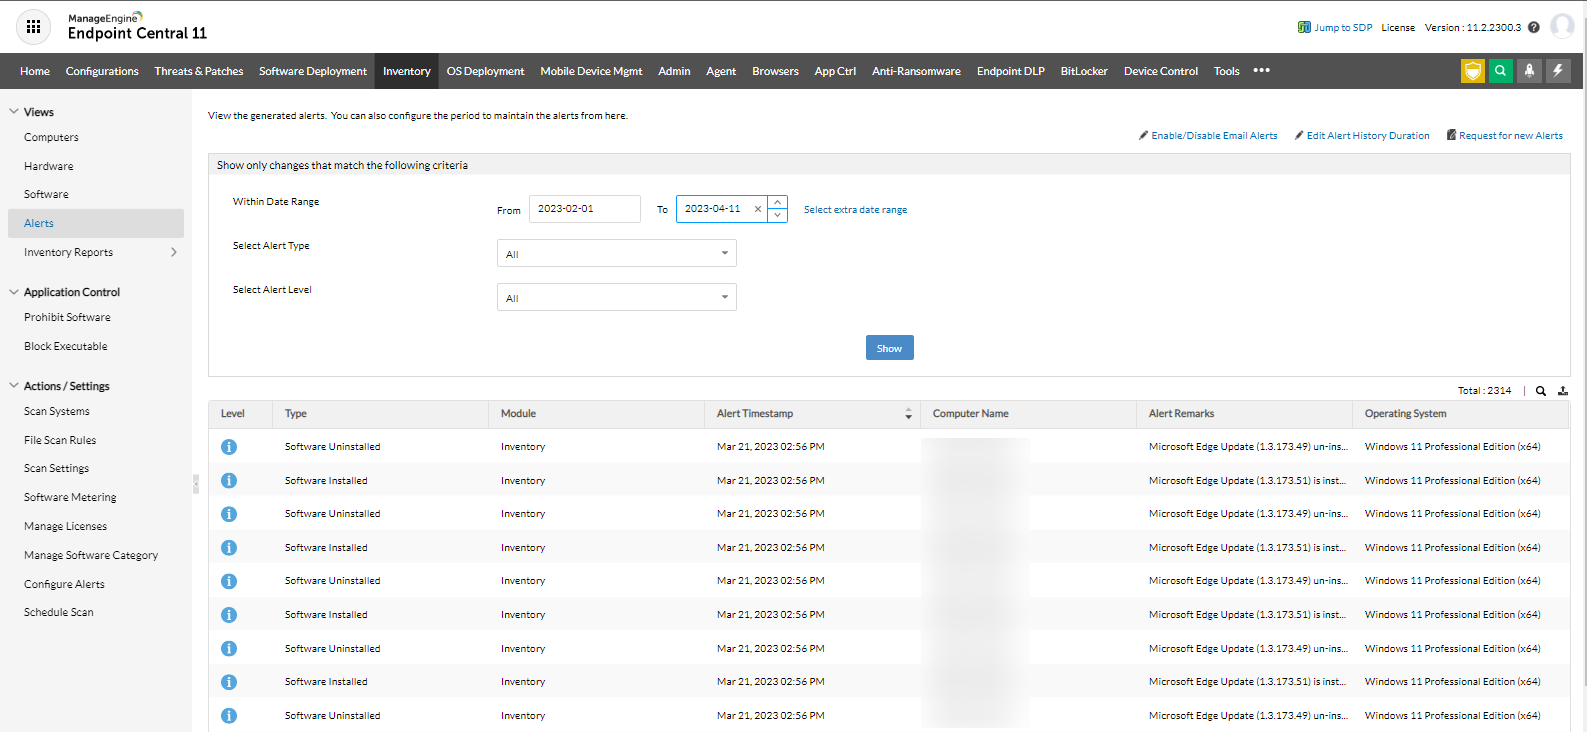This screenshot has height=732, width=1587.
Task: Click the info level icon in second alert row
Action: (x=229, y=481)
